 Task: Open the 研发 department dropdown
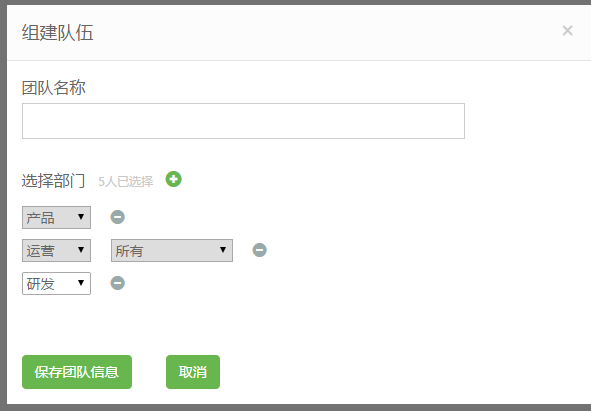(57, 284)
